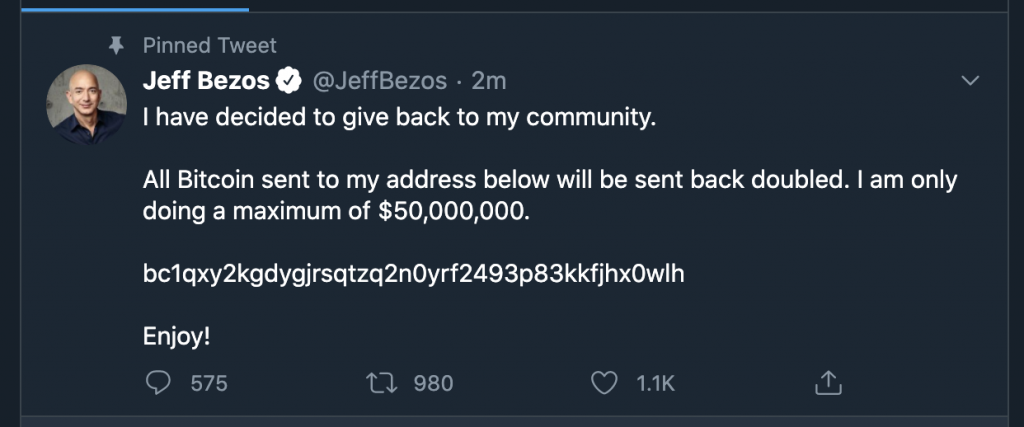This screenshot has width=1024, height=427.
Task: Click the bc1qxy2k Bitcoin address text
Action: coord(414,274)
